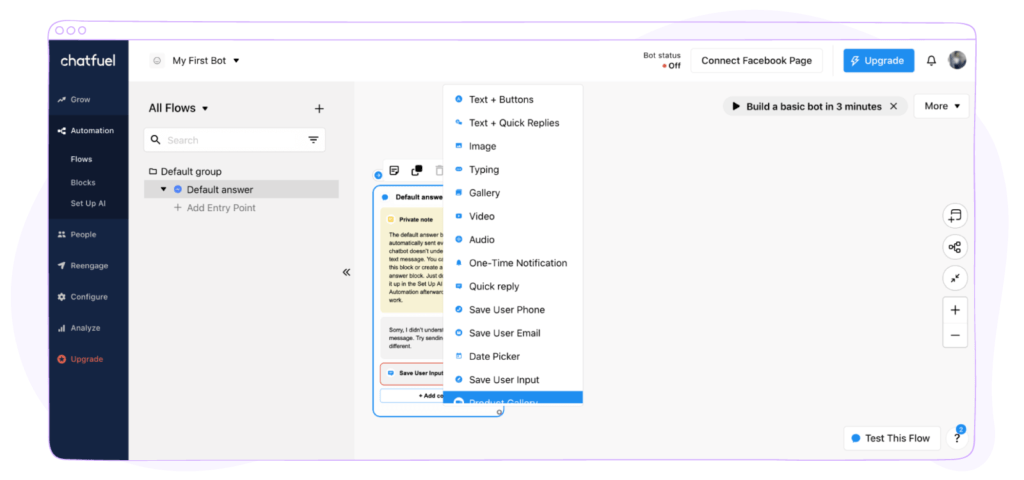Choose One-Time Notification from the menu
The image size is (1024, 480).
(x=513, y=263)
